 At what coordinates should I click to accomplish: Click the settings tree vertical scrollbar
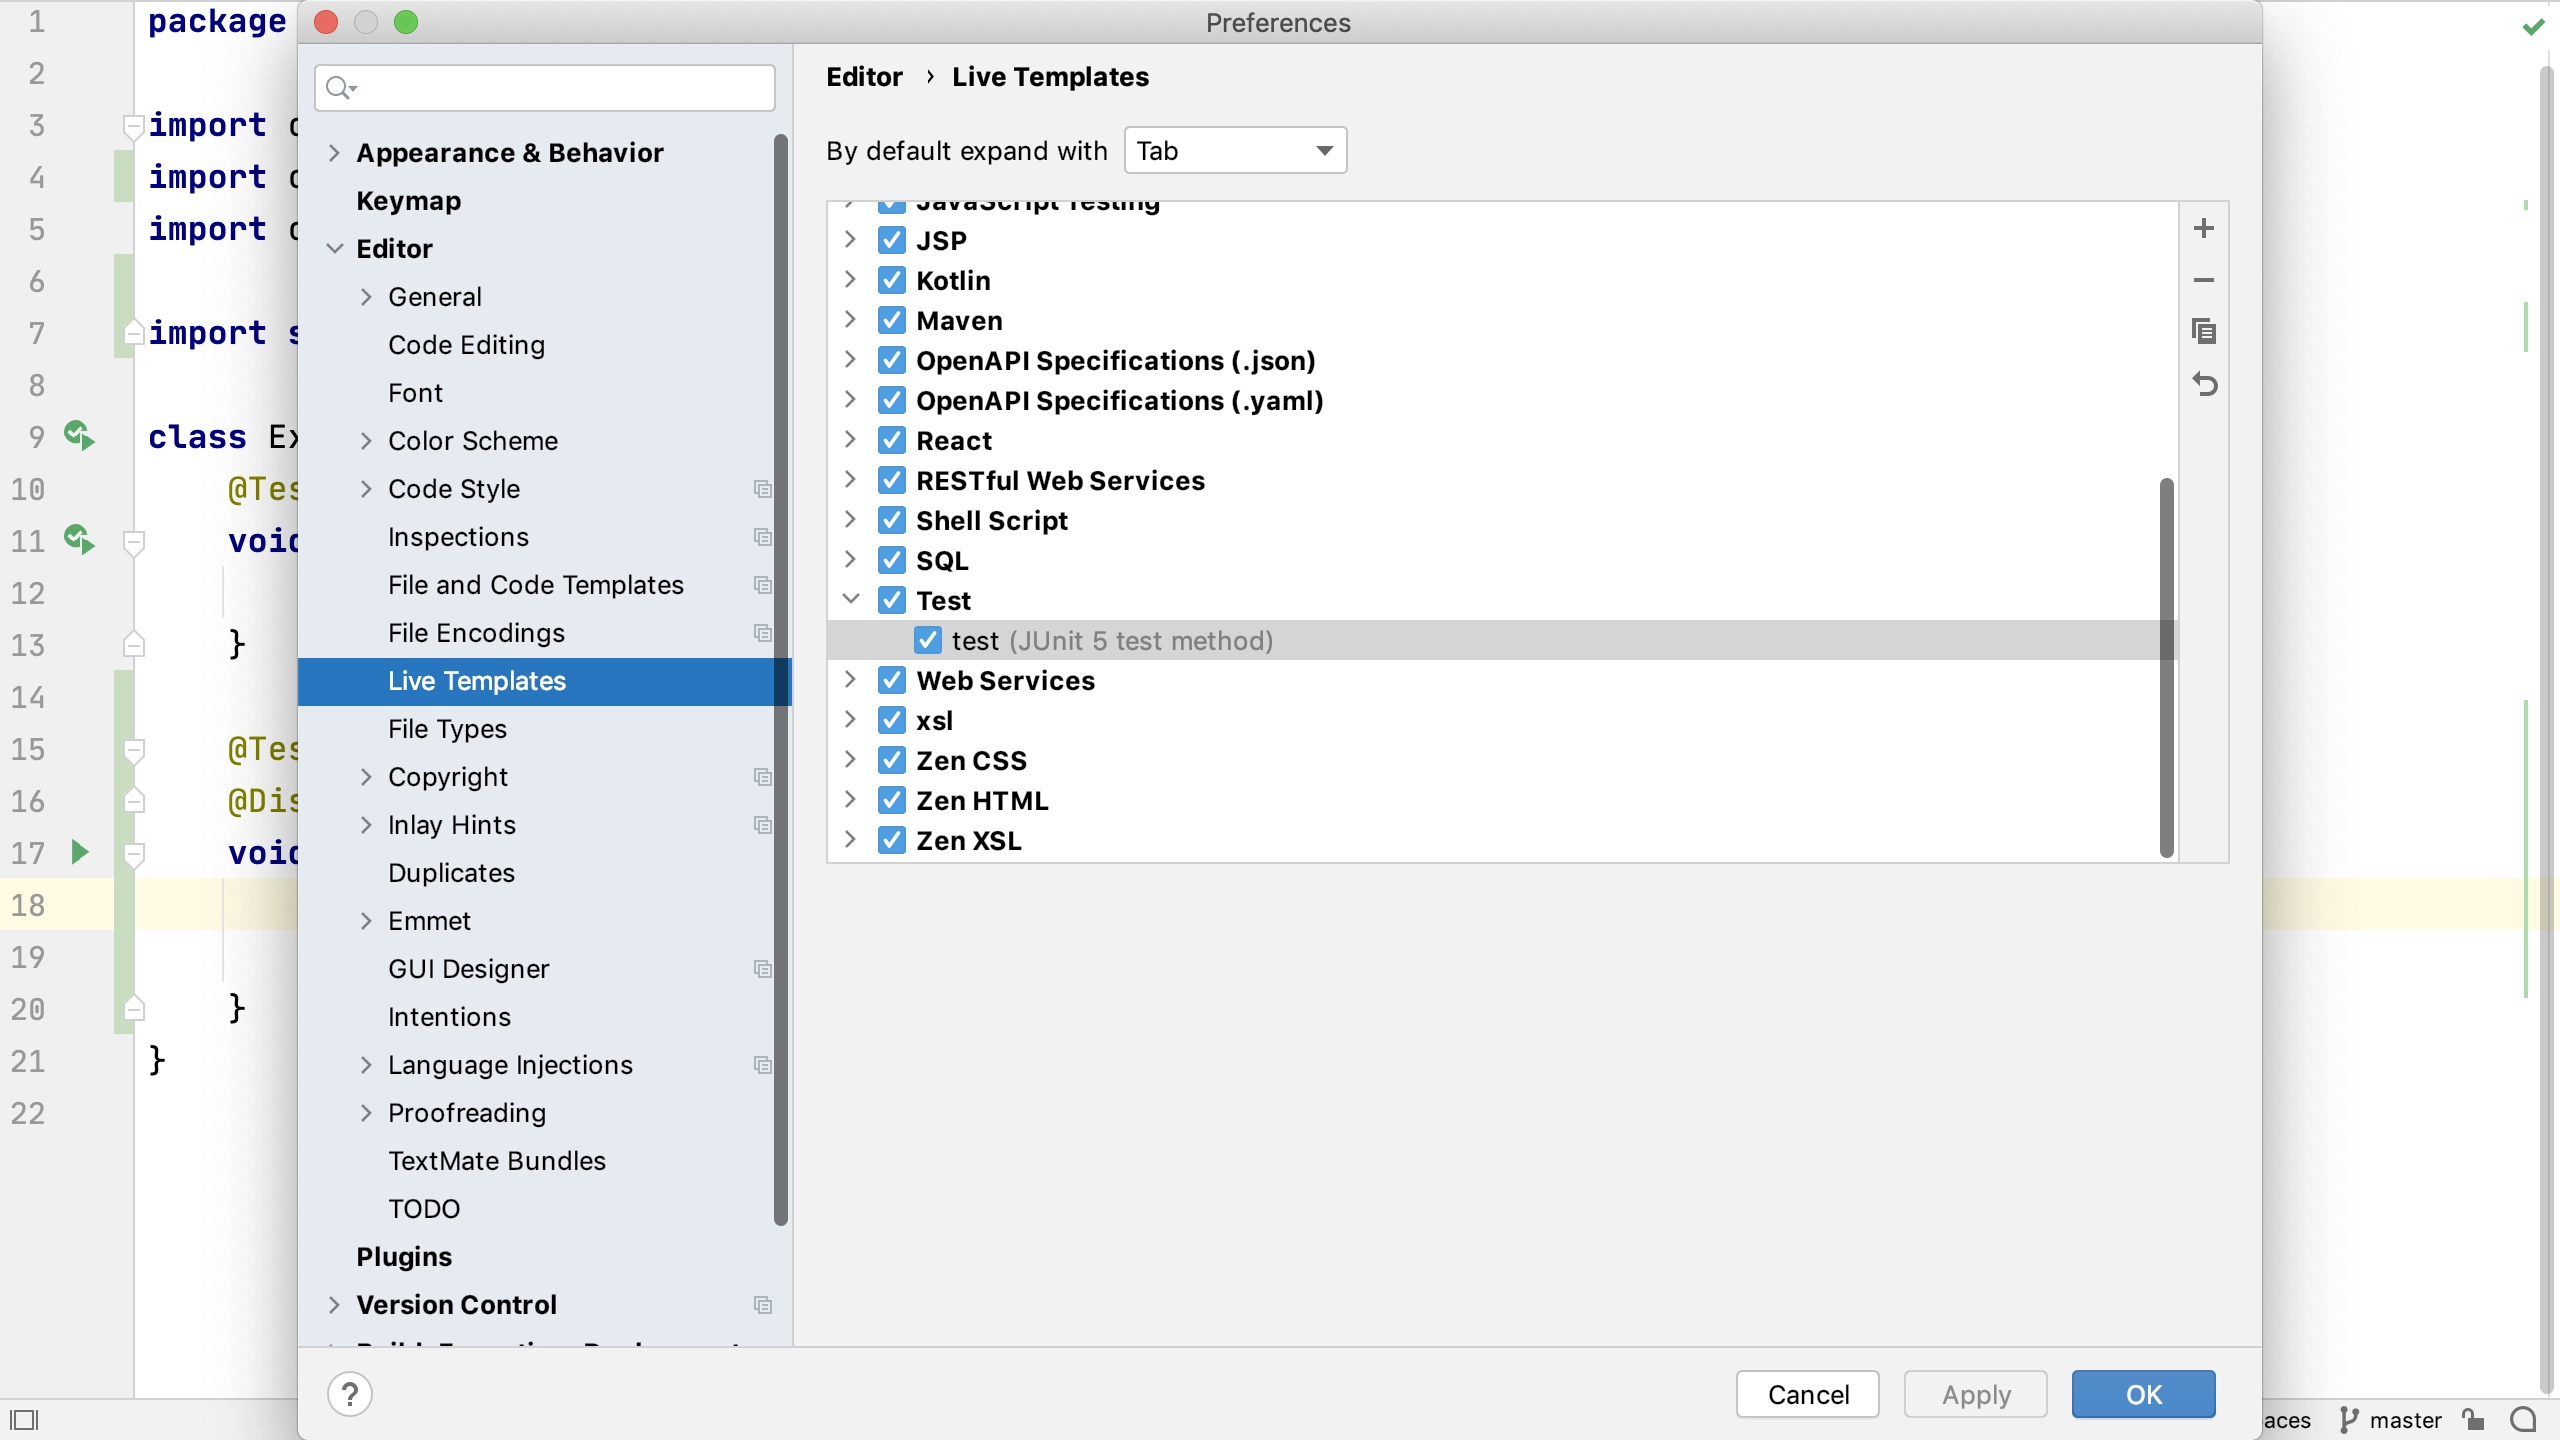[781, 680]
